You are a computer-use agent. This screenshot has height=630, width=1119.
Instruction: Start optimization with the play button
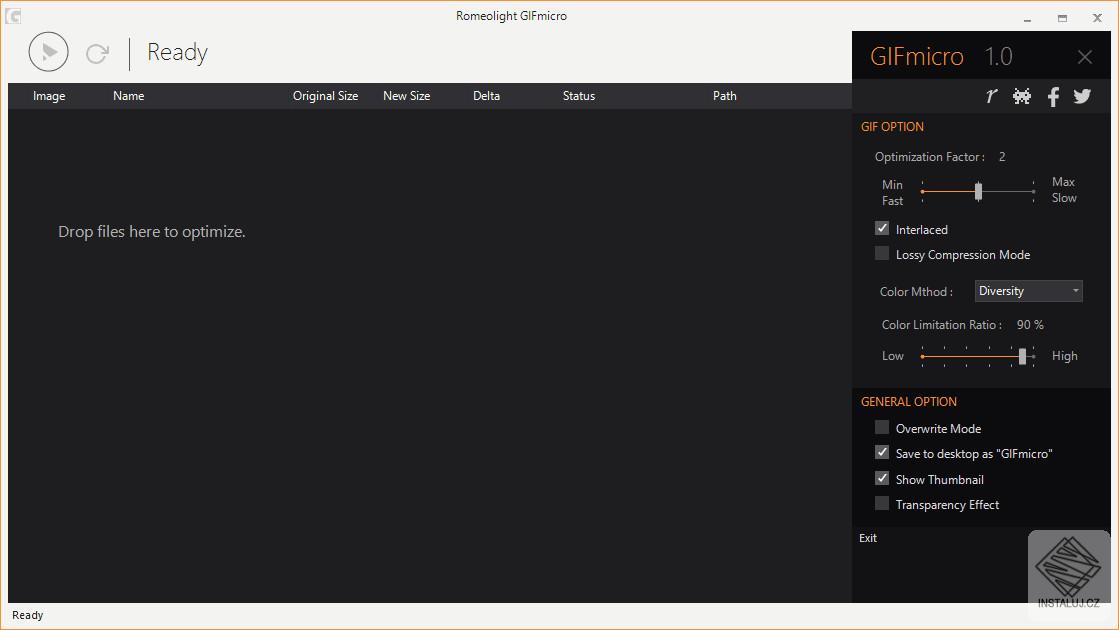click(49, 51)
